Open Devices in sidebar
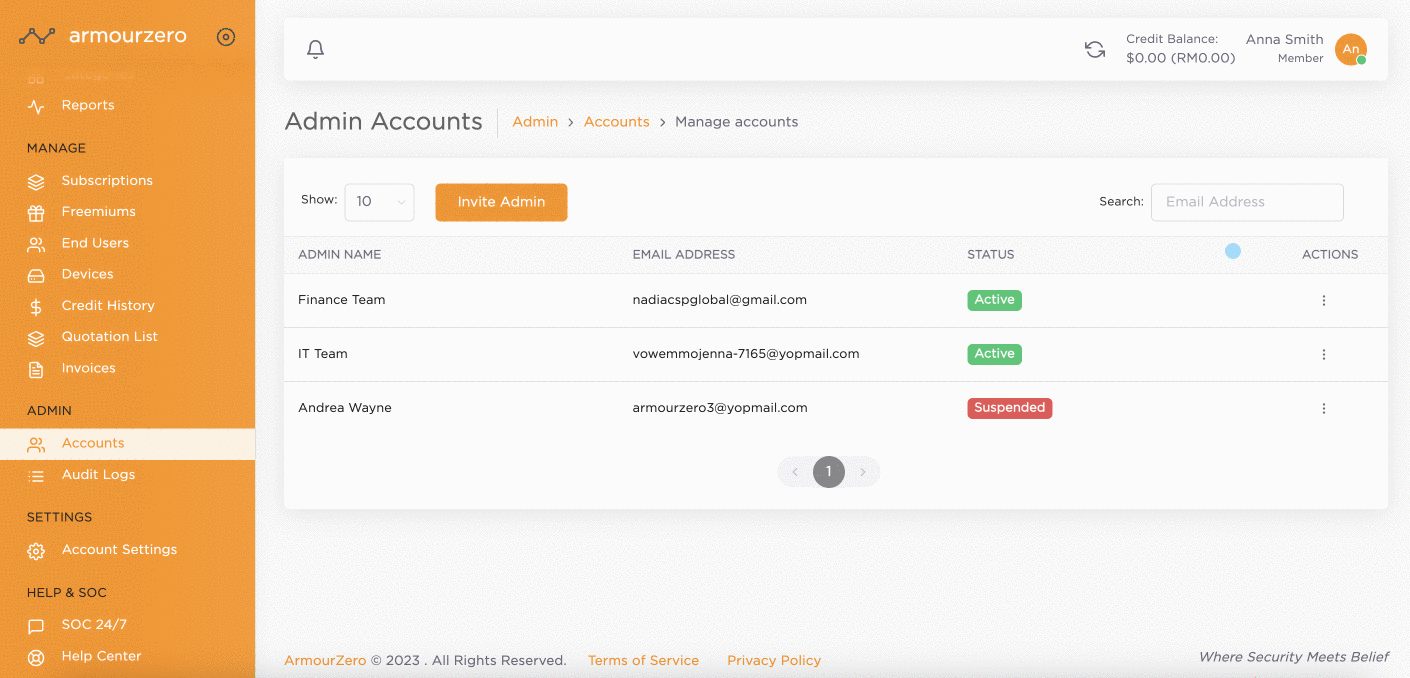The width and height of the screenshot is (1410, 678). [x=87, y=274]
